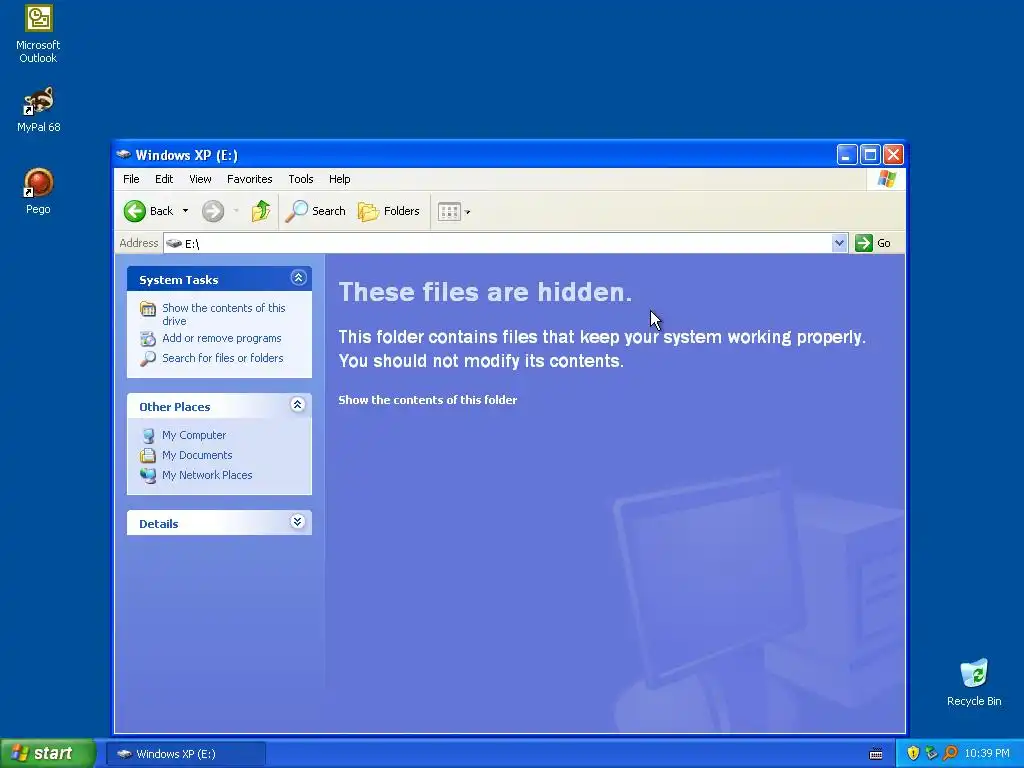Click Show the contents of this folder
Image resolution: width=1024 pixels, height=768 pixels.
(x=428, y=400)
